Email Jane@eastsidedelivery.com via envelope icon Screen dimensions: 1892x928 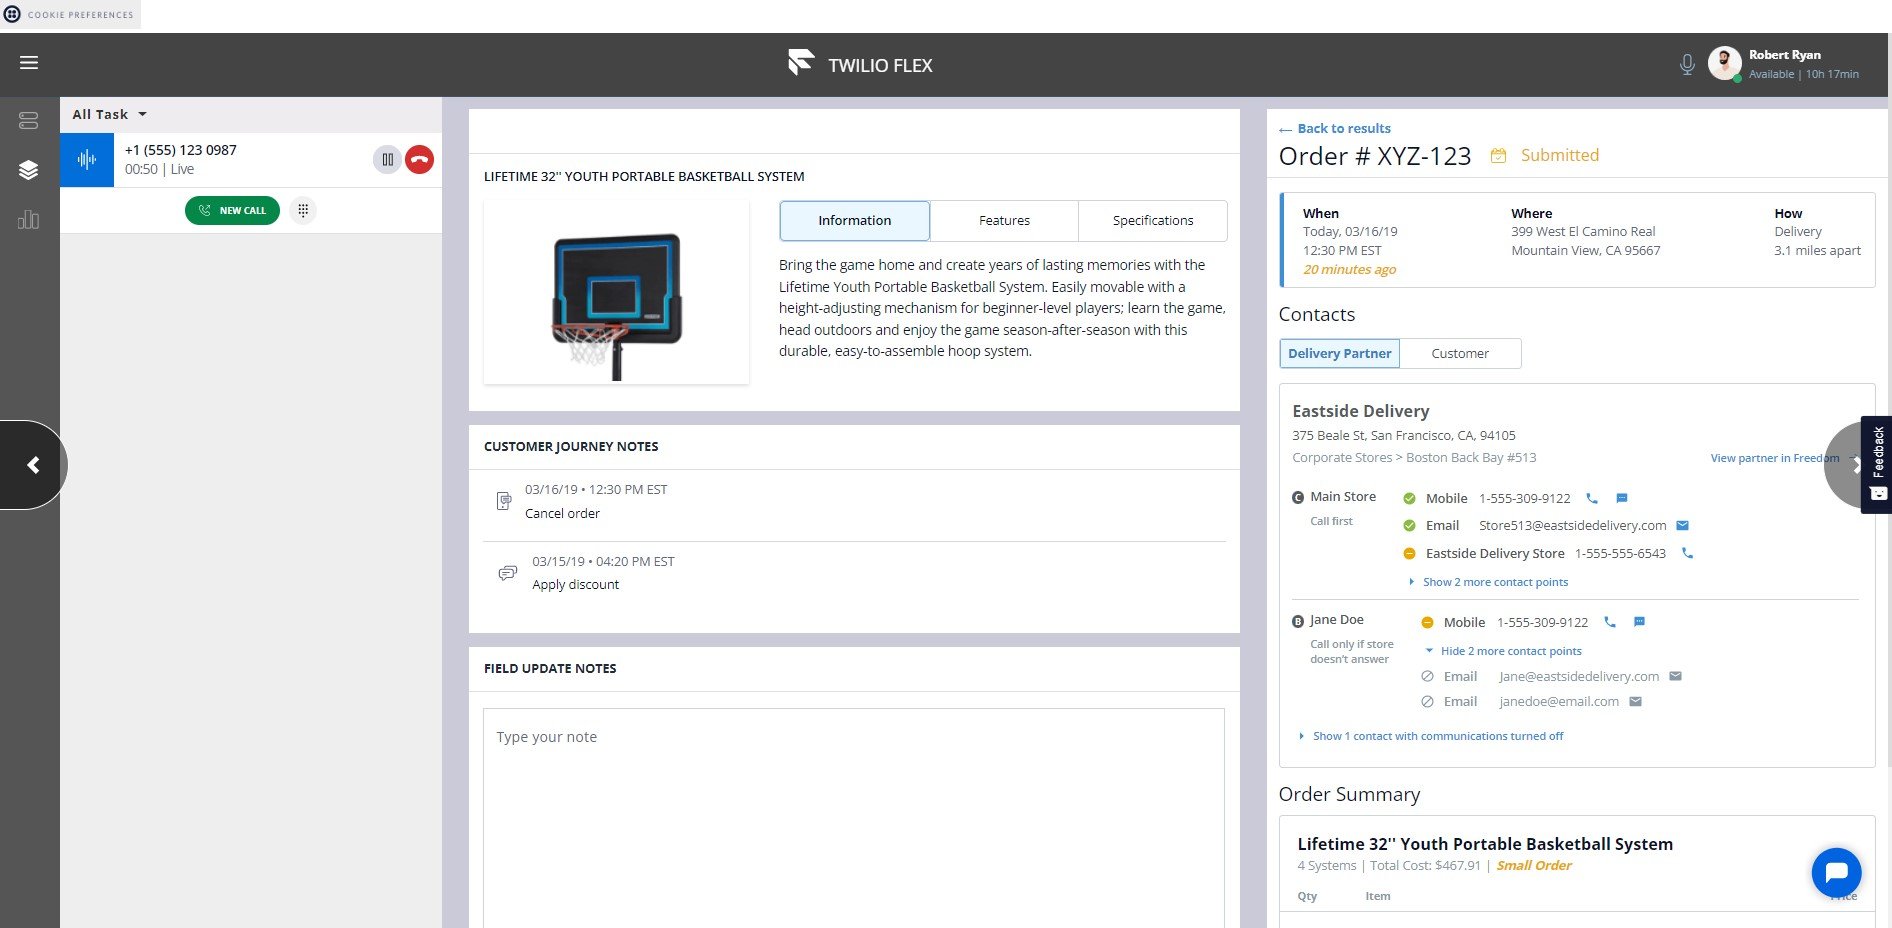coord(1676,676)
